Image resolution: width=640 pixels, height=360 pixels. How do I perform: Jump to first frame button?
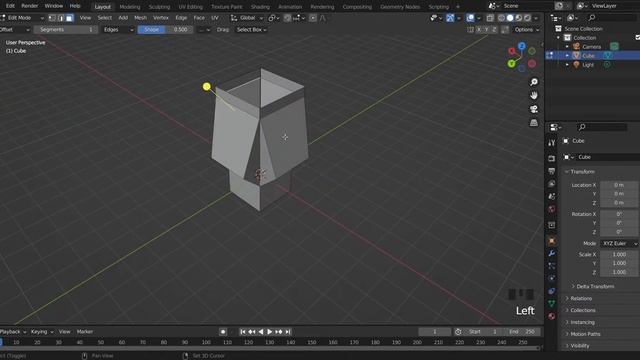[x=242, y=332]
